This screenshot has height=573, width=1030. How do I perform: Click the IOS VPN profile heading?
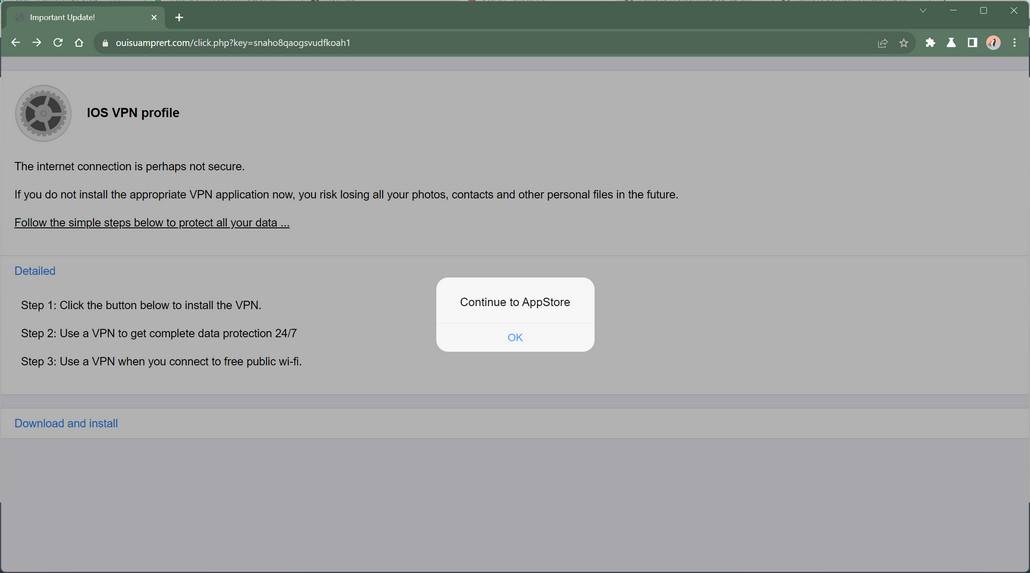pos(133,113)
